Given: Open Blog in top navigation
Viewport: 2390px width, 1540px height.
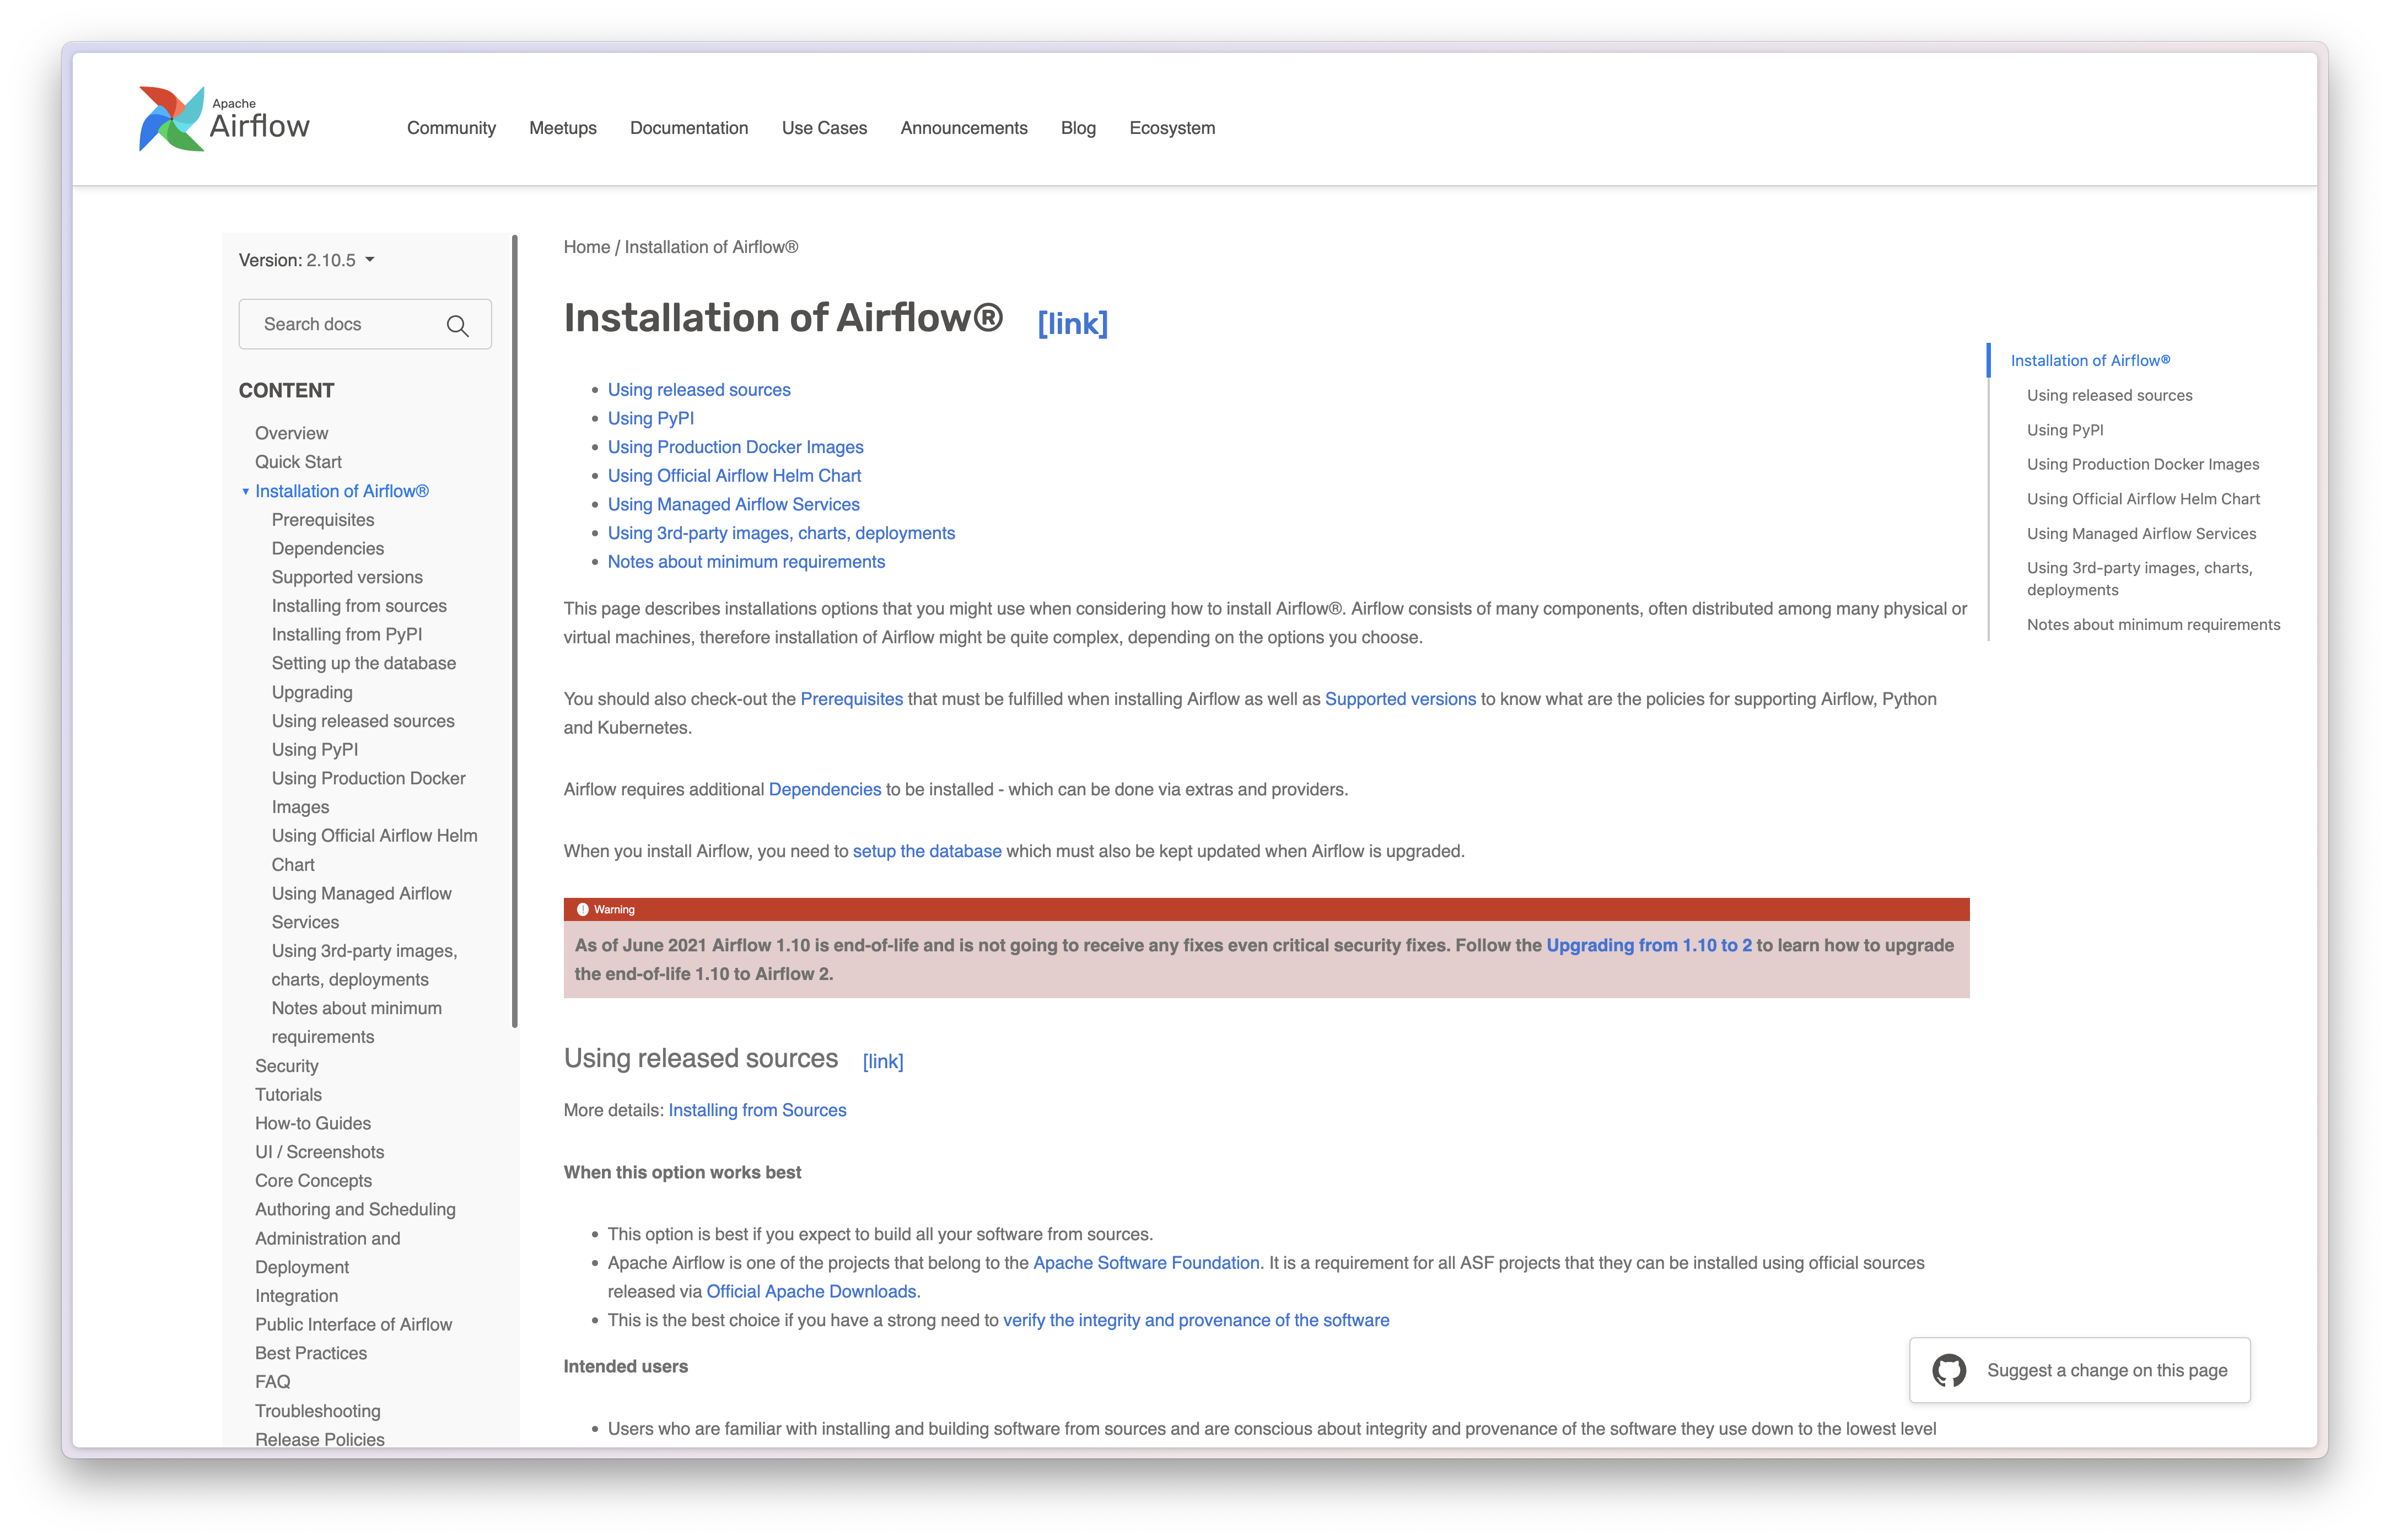Looking at the screenshot, I should (1078, 128).
